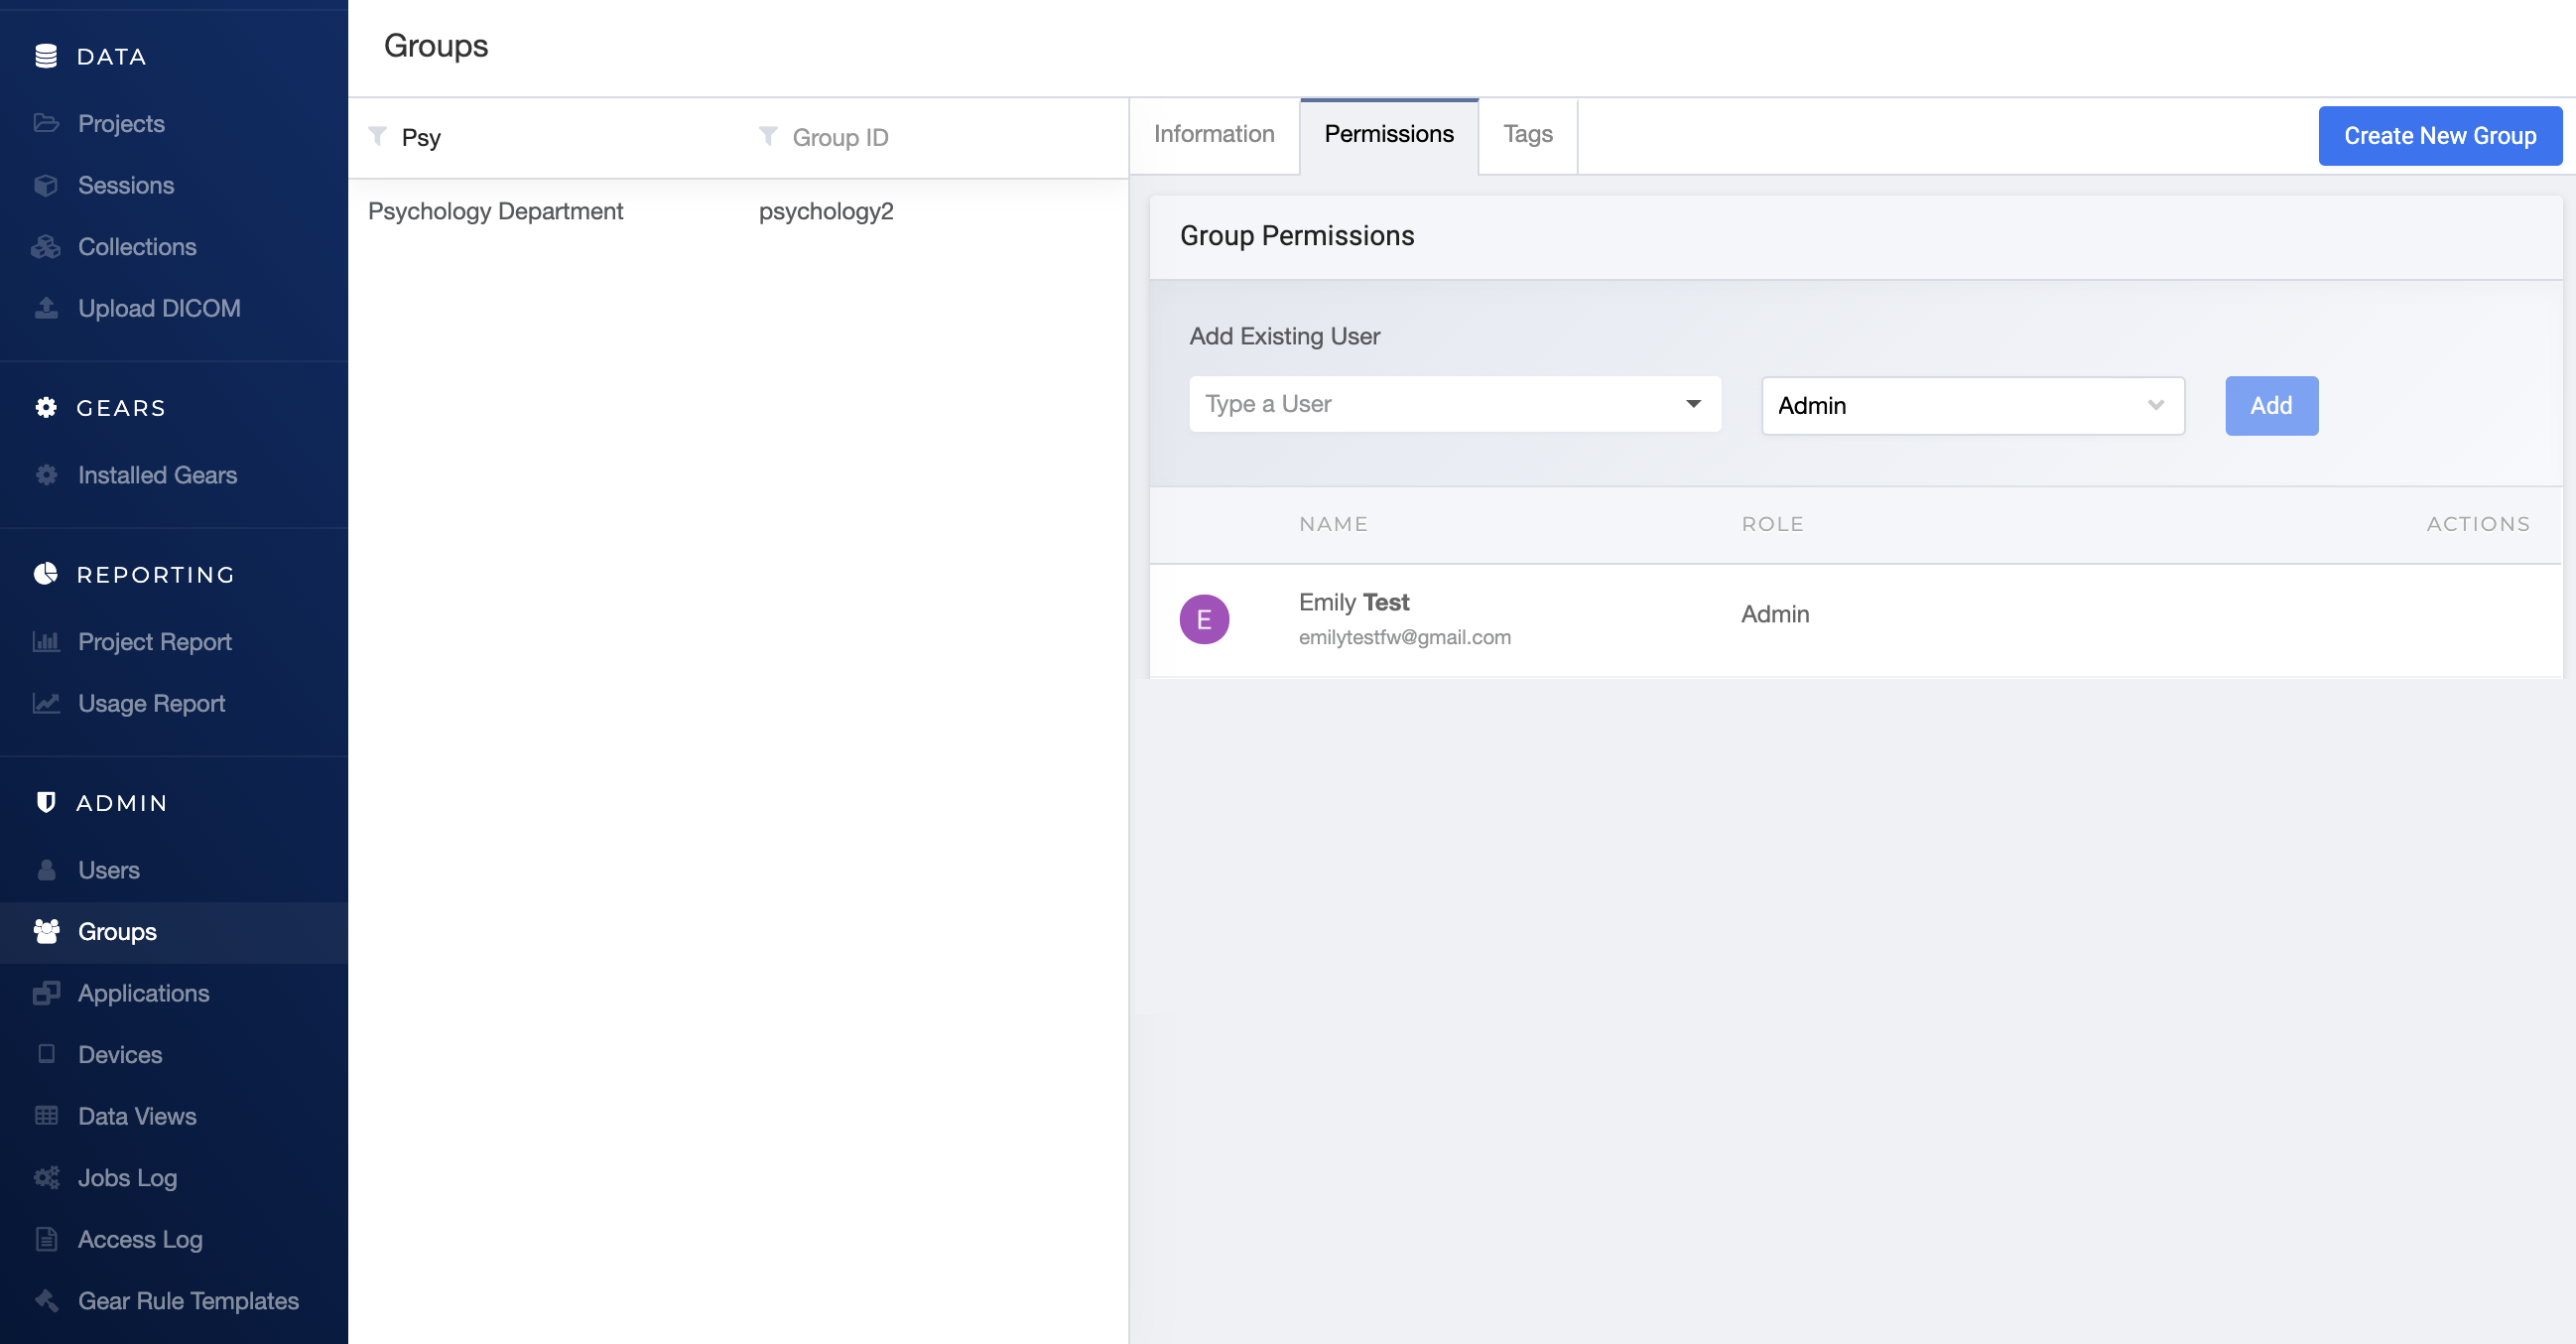The width and height of the screenshot is (2576, 1344).
Task: Open Gear Rule Templates page
Action: click(x=188, y=1300)
